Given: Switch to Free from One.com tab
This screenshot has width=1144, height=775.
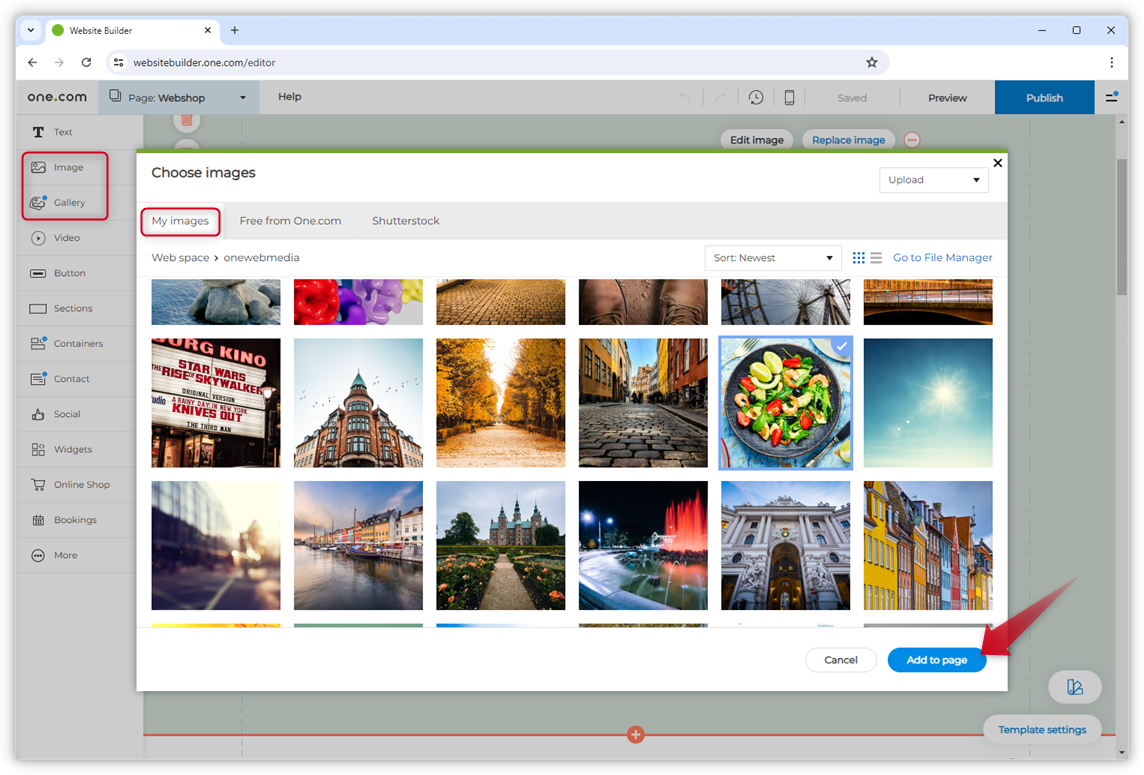Looking at the screenshot, I should [x=290, y=221].
